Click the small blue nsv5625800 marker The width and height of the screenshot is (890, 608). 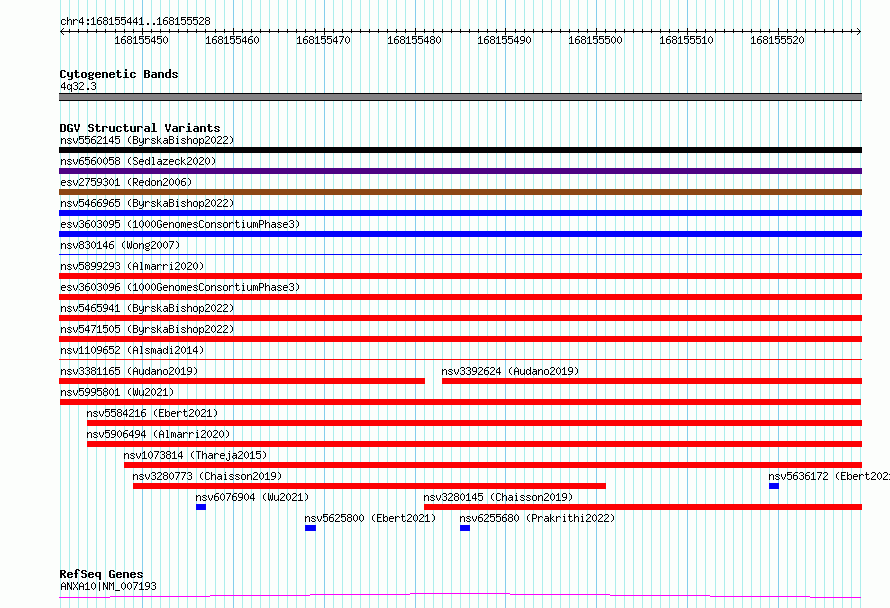coord(310,528)
